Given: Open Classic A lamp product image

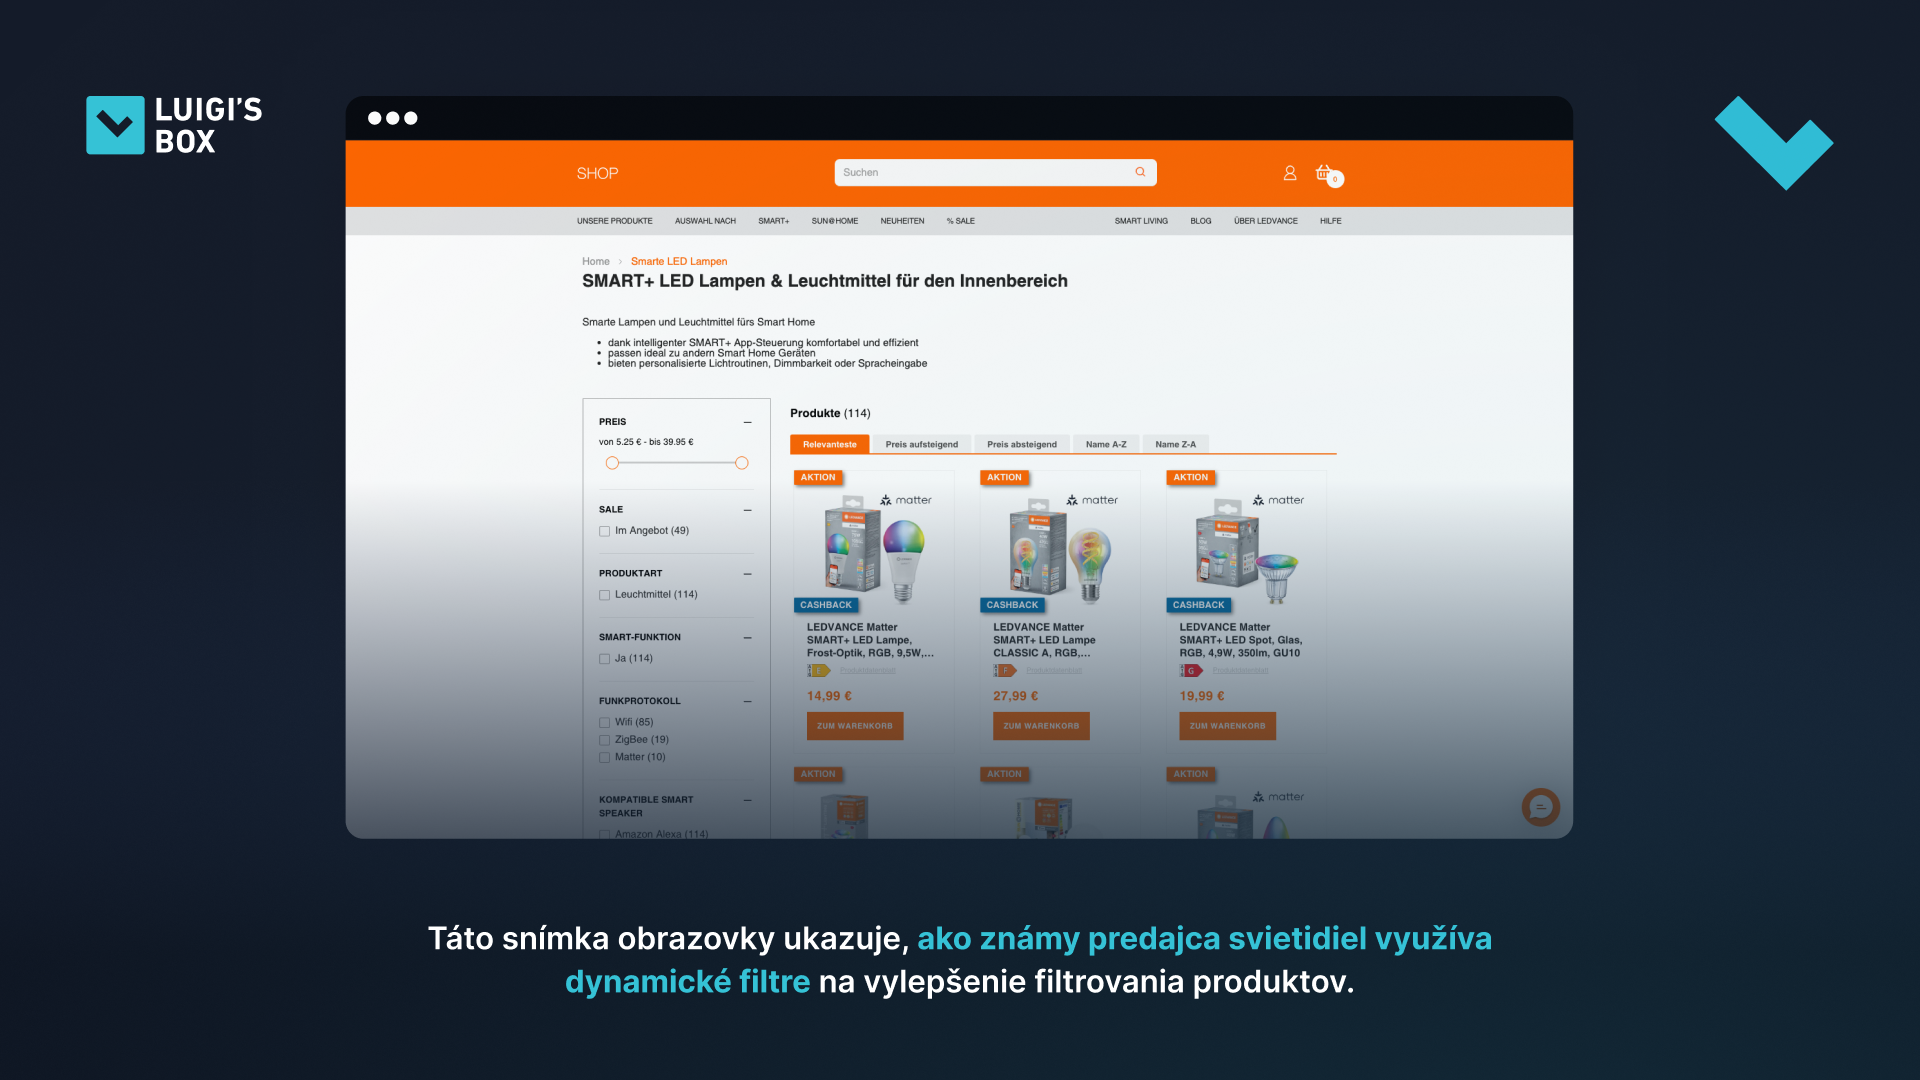Looking at the screenshot, I should tap(1060, 548).
